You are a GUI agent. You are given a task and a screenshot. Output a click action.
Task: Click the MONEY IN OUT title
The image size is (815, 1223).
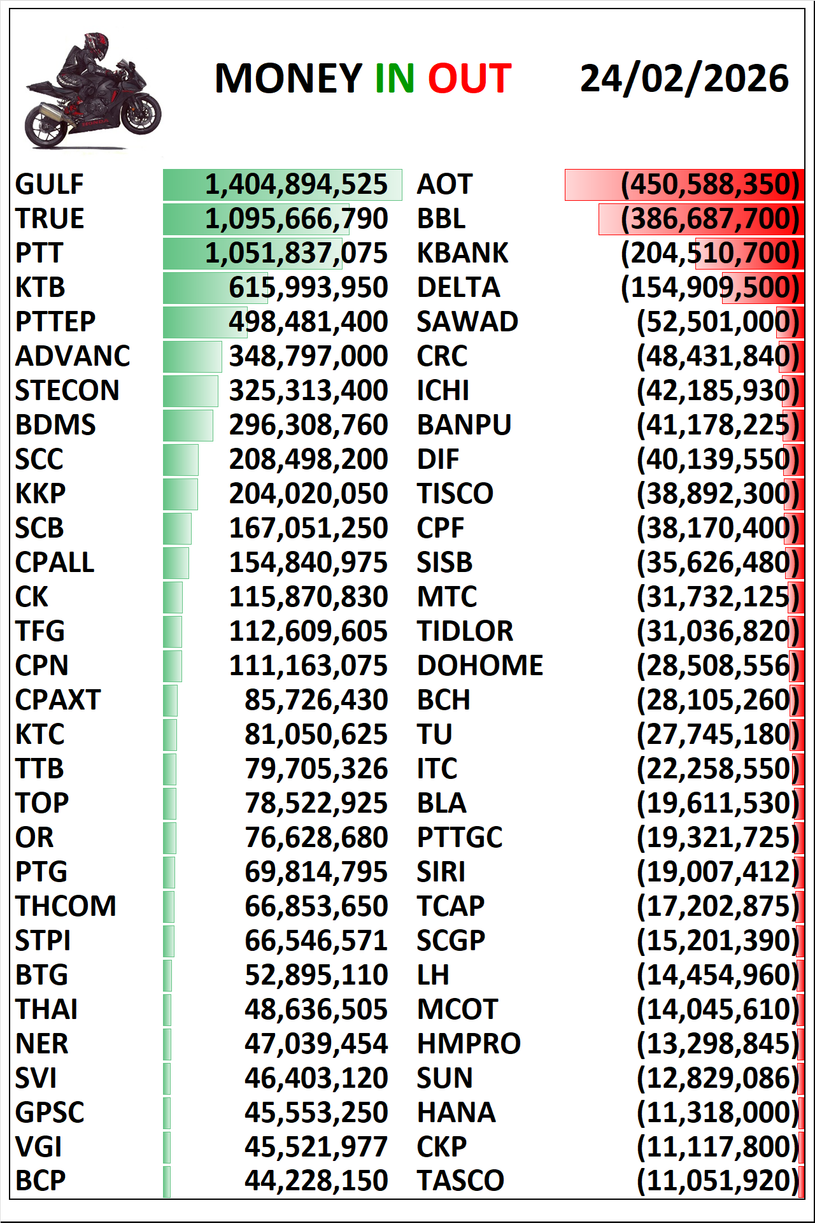[363, 79]
